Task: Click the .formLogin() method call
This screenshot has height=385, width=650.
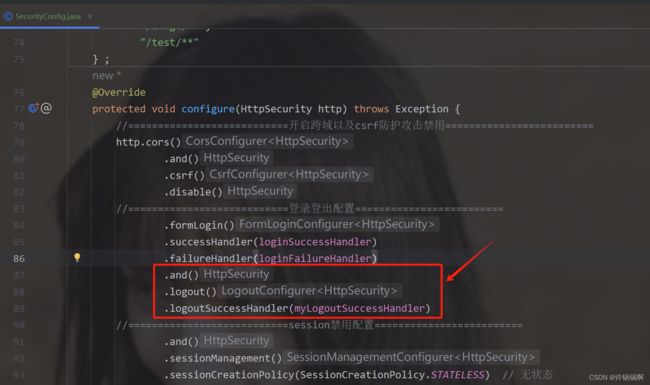Action: 199,225
